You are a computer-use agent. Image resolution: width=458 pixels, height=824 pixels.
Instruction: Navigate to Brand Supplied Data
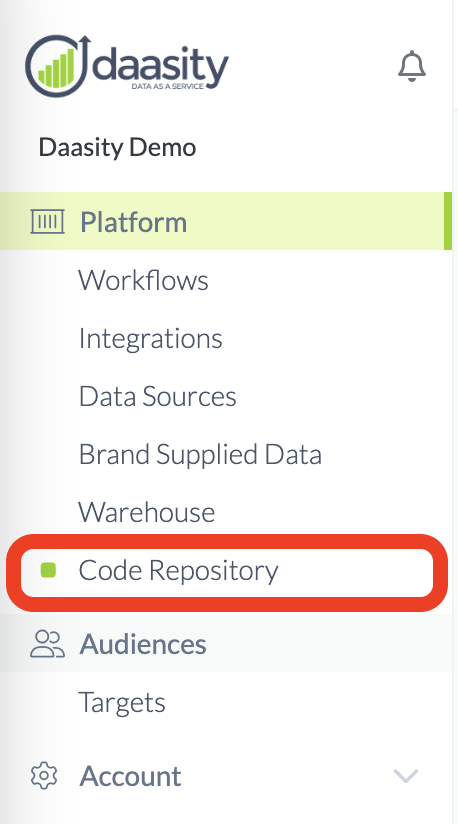pyautogui.click(x=200, y=455)
